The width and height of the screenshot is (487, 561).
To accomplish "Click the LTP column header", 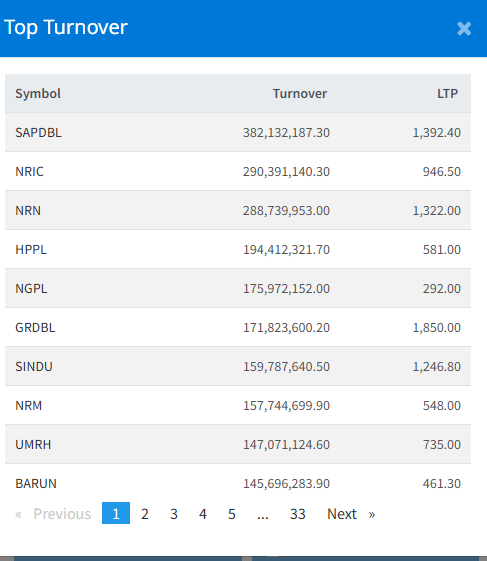I will (x=447, y=93).
